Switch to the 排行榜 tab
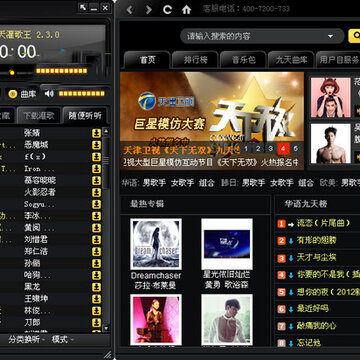Screen dimensions: 360x360 coord(195,60)
